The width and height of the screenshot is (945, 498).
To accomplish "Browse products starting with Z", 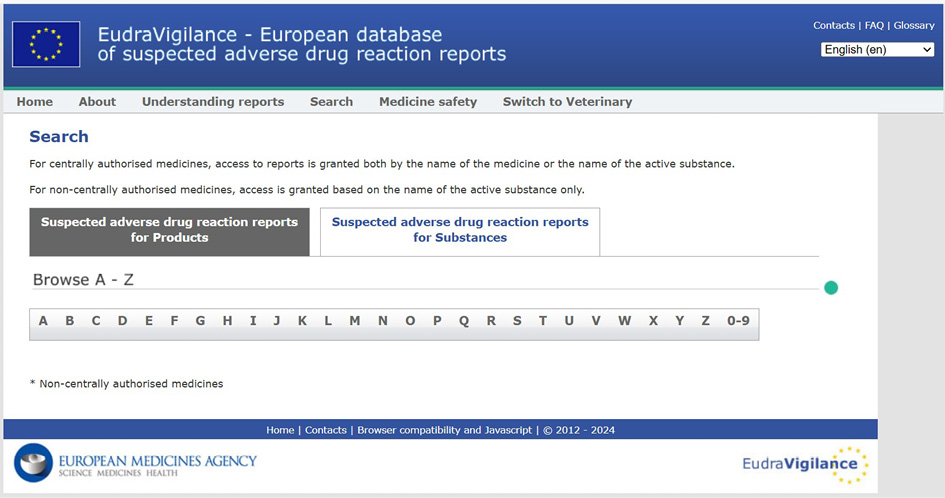I will point(705,321).
